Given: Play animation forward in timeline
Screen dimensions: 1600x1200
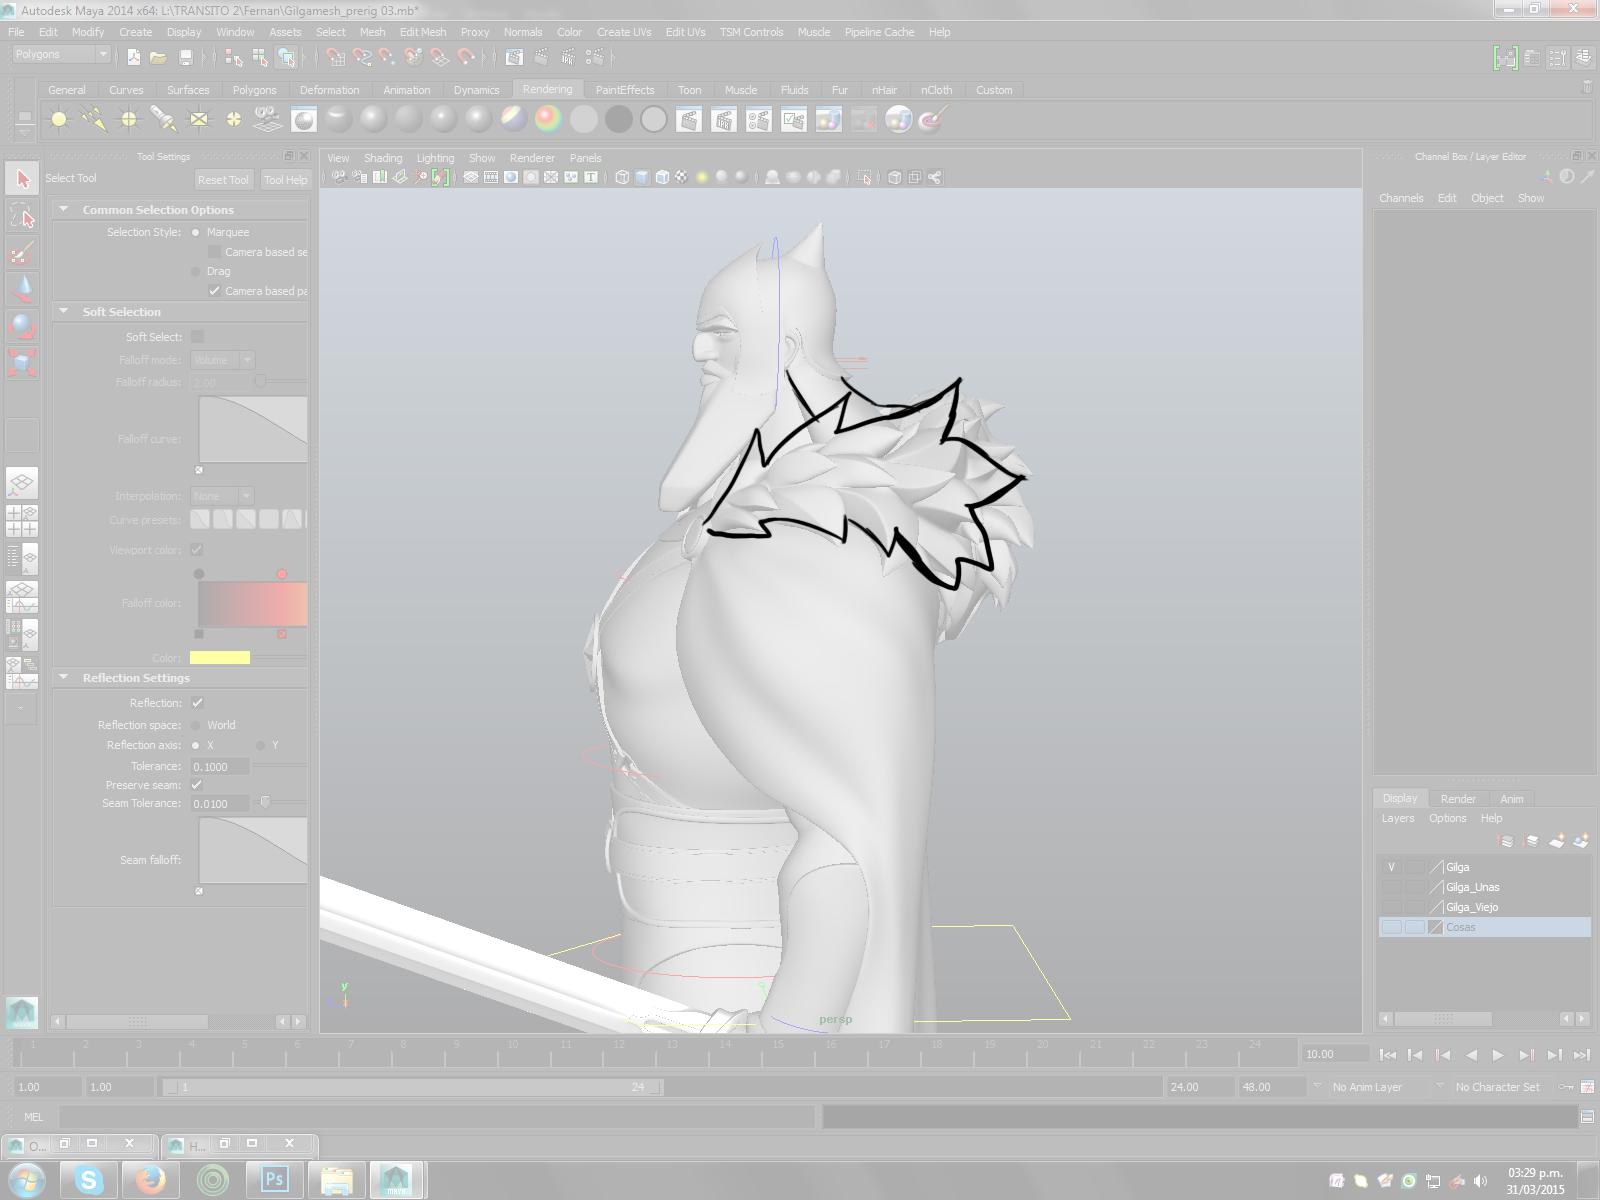Looking at the screenshot, I should click(x=1498, y=1055).
